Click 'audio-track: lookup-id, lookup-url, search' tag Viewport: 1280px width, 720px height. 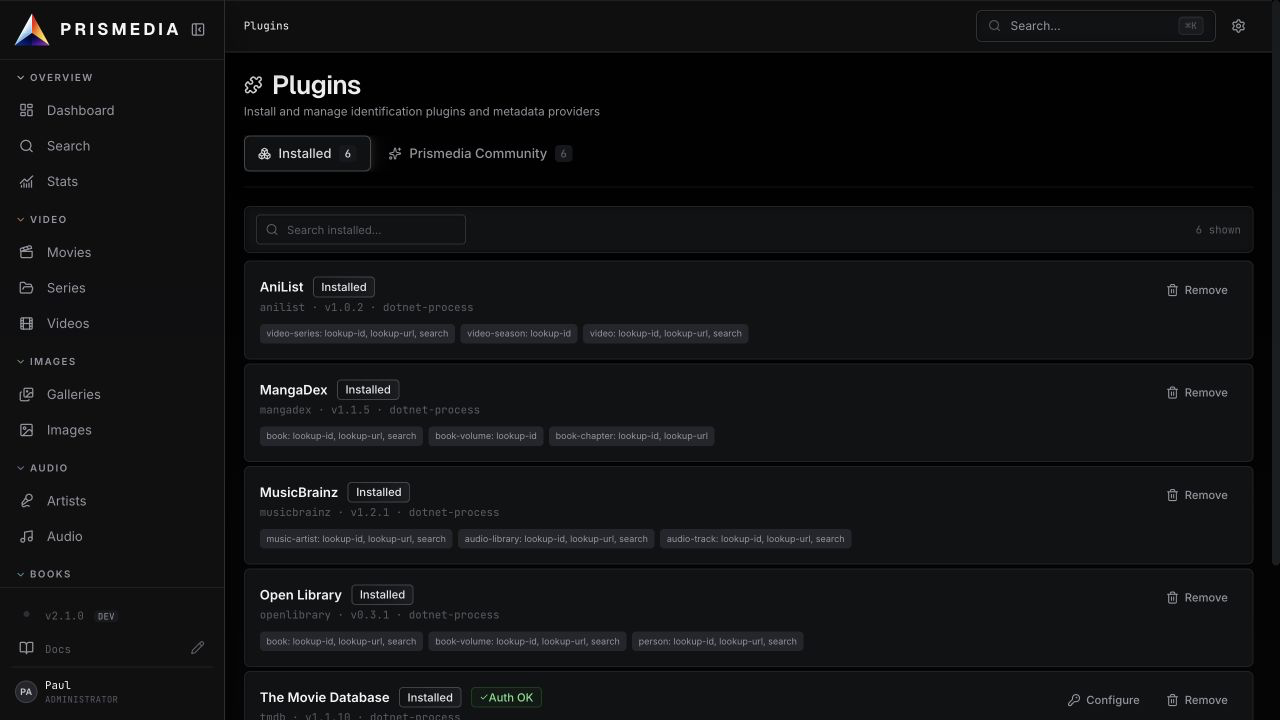(x=755, y=539)
